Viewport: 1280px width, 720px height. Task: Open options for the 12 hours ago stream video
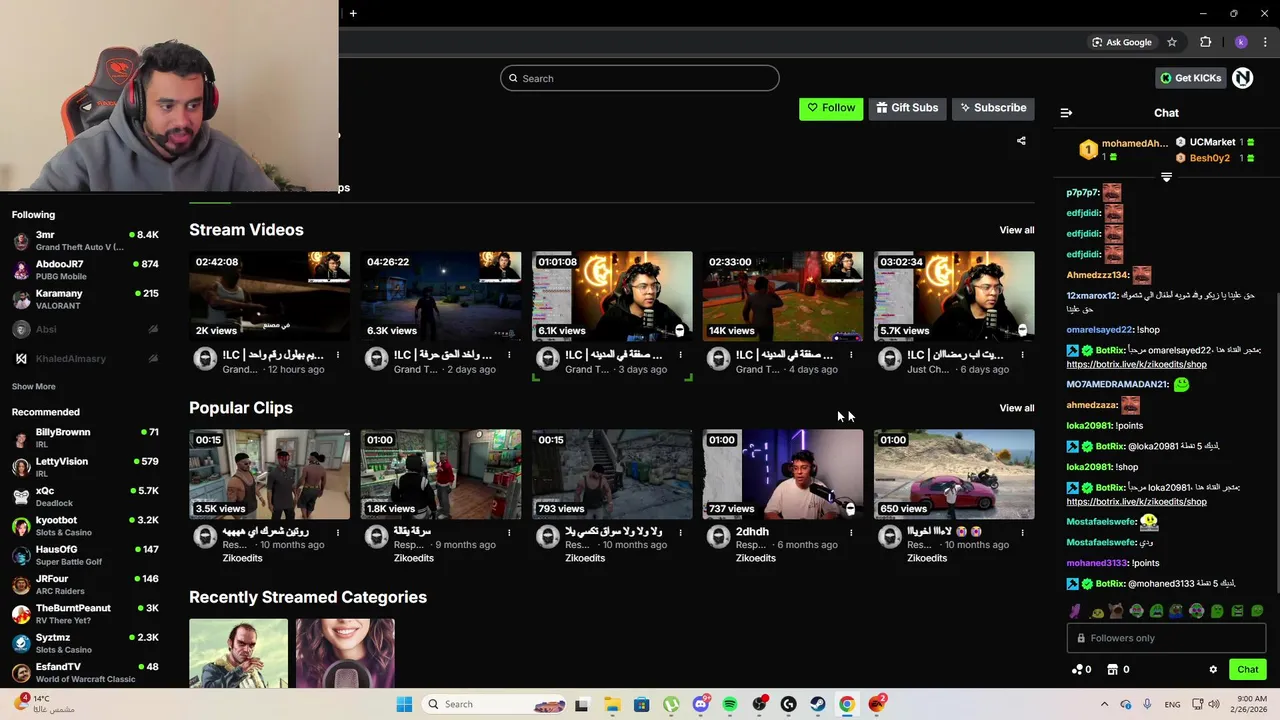[338, 355]
